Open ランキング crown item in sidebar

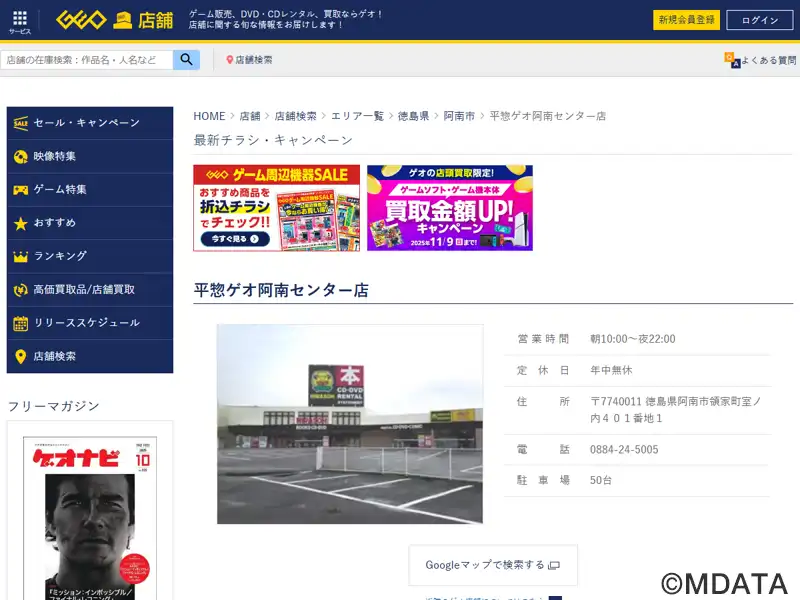(x=89, y=256)
